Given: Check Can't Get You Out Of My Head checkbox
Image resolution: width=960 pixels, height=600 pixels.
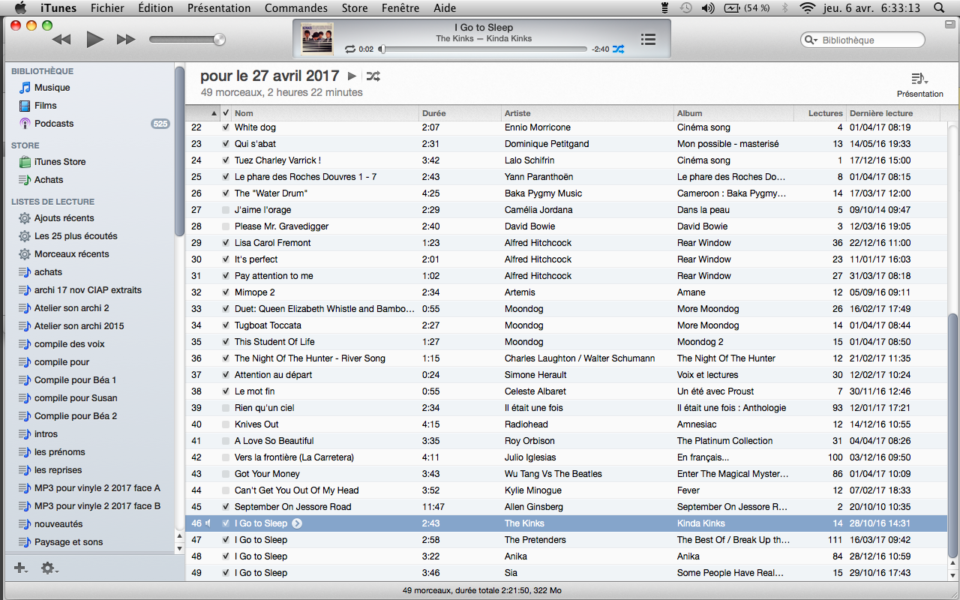Looking at the screenshot, I should coord(226,490).
